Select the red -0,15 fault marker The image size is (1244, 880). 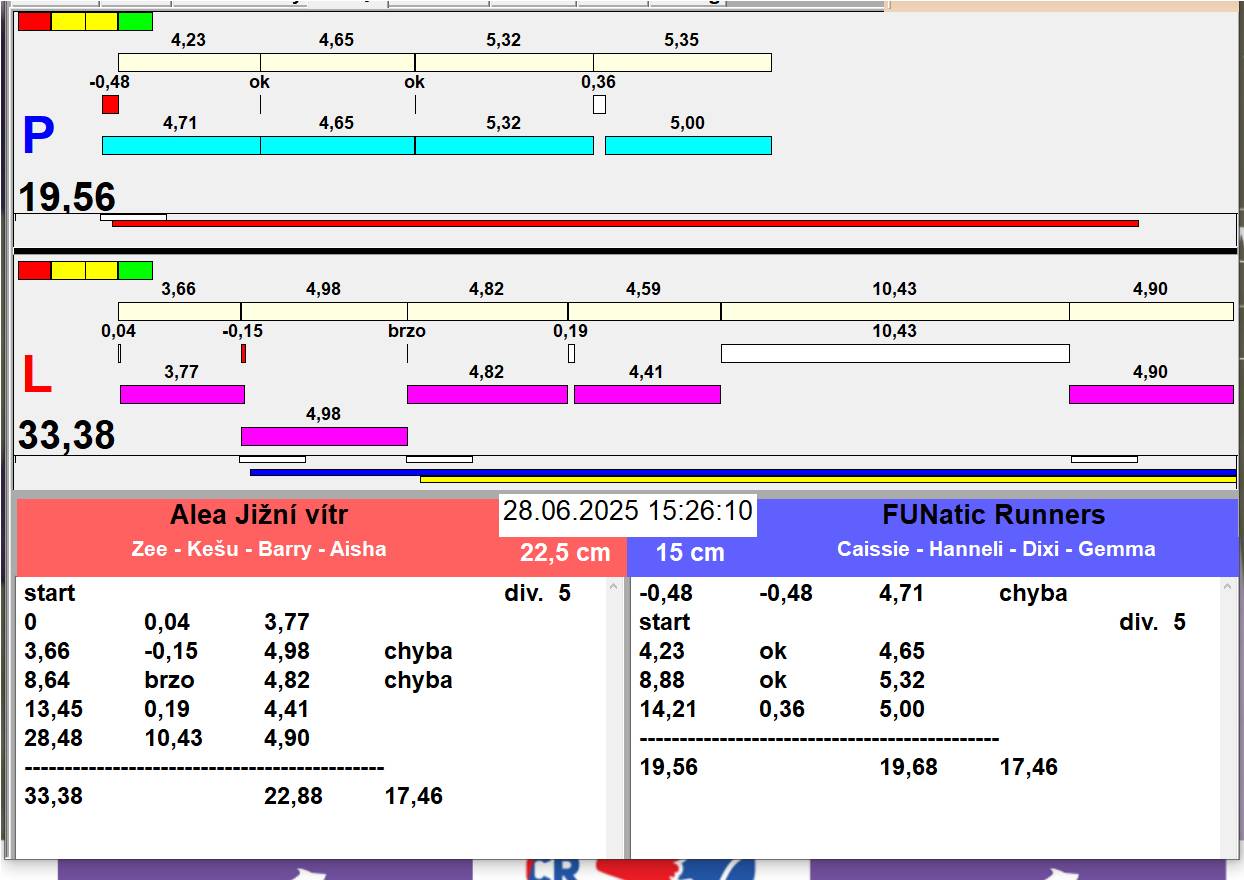pyautogui.click(x=243, y=353)
